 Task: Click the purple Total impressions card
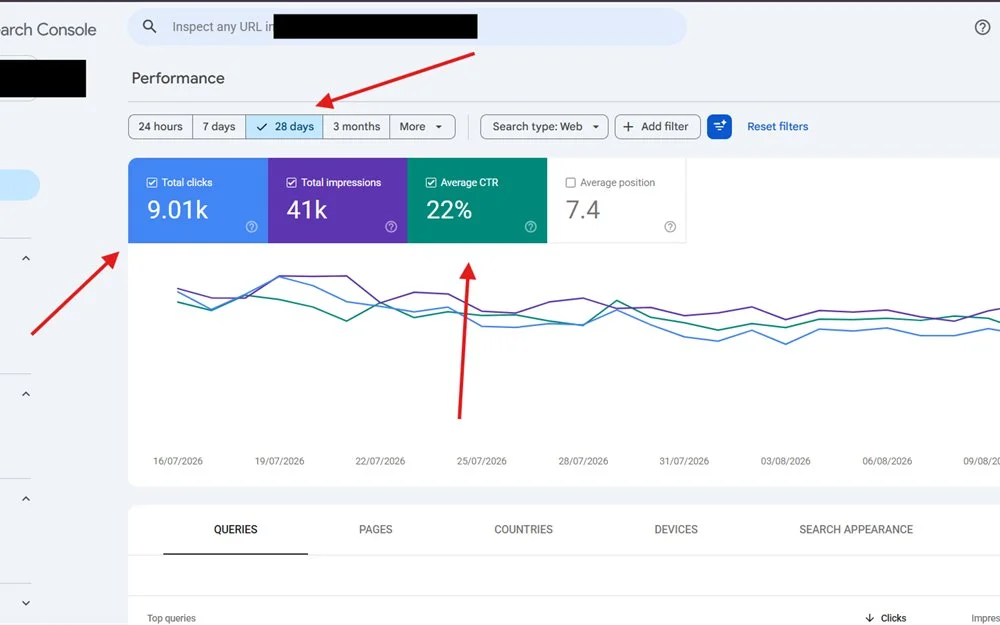coord(337,200)
